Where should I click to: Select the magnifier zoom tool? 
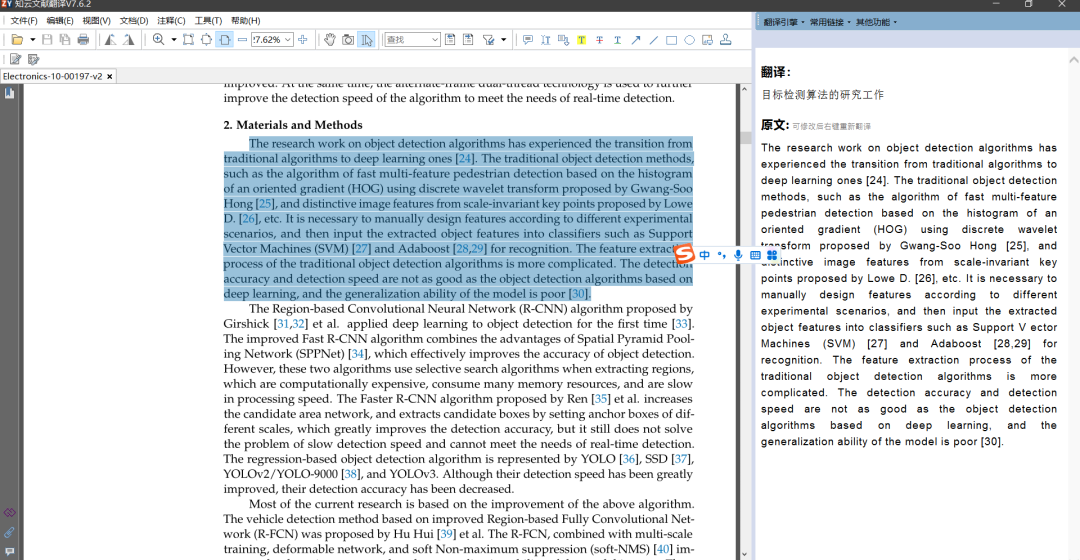pyautogui.click(x=158, y=40)
